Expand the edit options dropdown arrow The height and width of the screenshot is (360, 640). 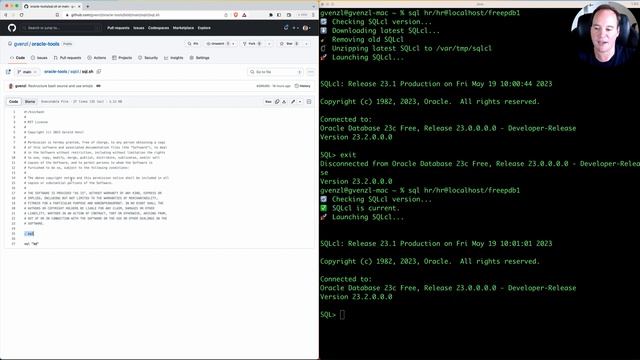[x=300, y=102]
